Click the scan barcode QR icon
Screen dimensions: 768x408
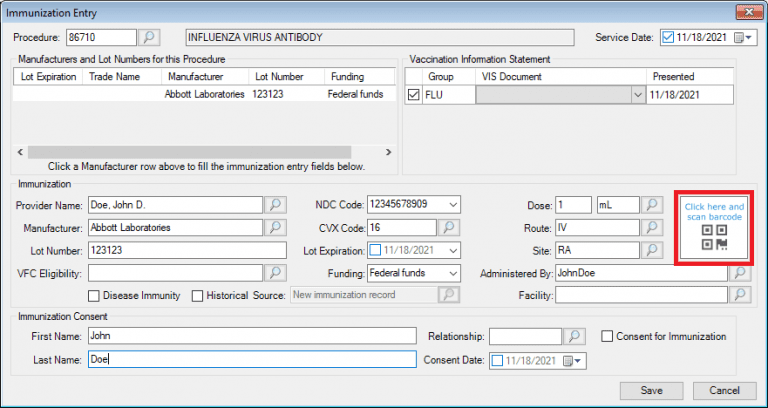click(713, 238)
